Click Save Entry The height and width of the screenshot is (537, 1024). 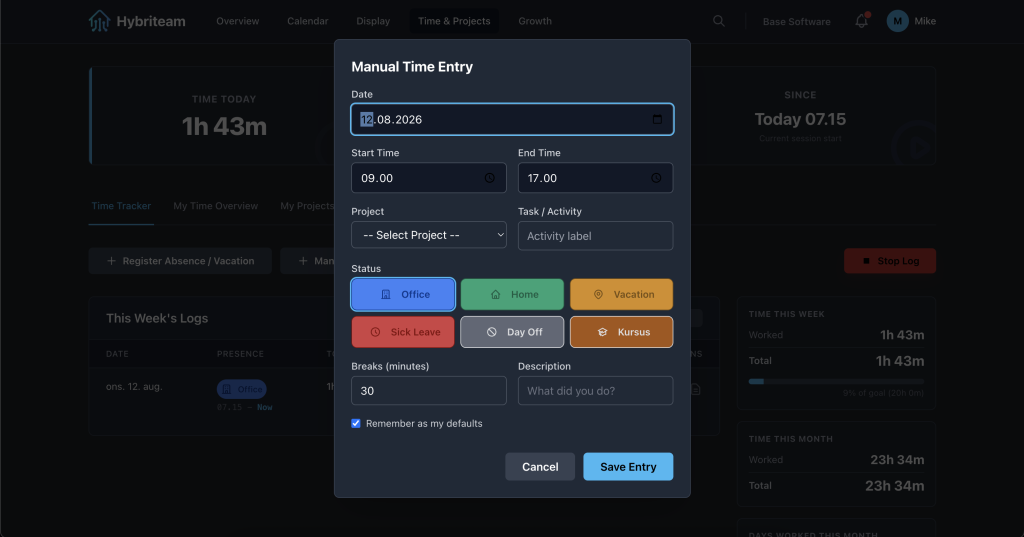(628, 466)
